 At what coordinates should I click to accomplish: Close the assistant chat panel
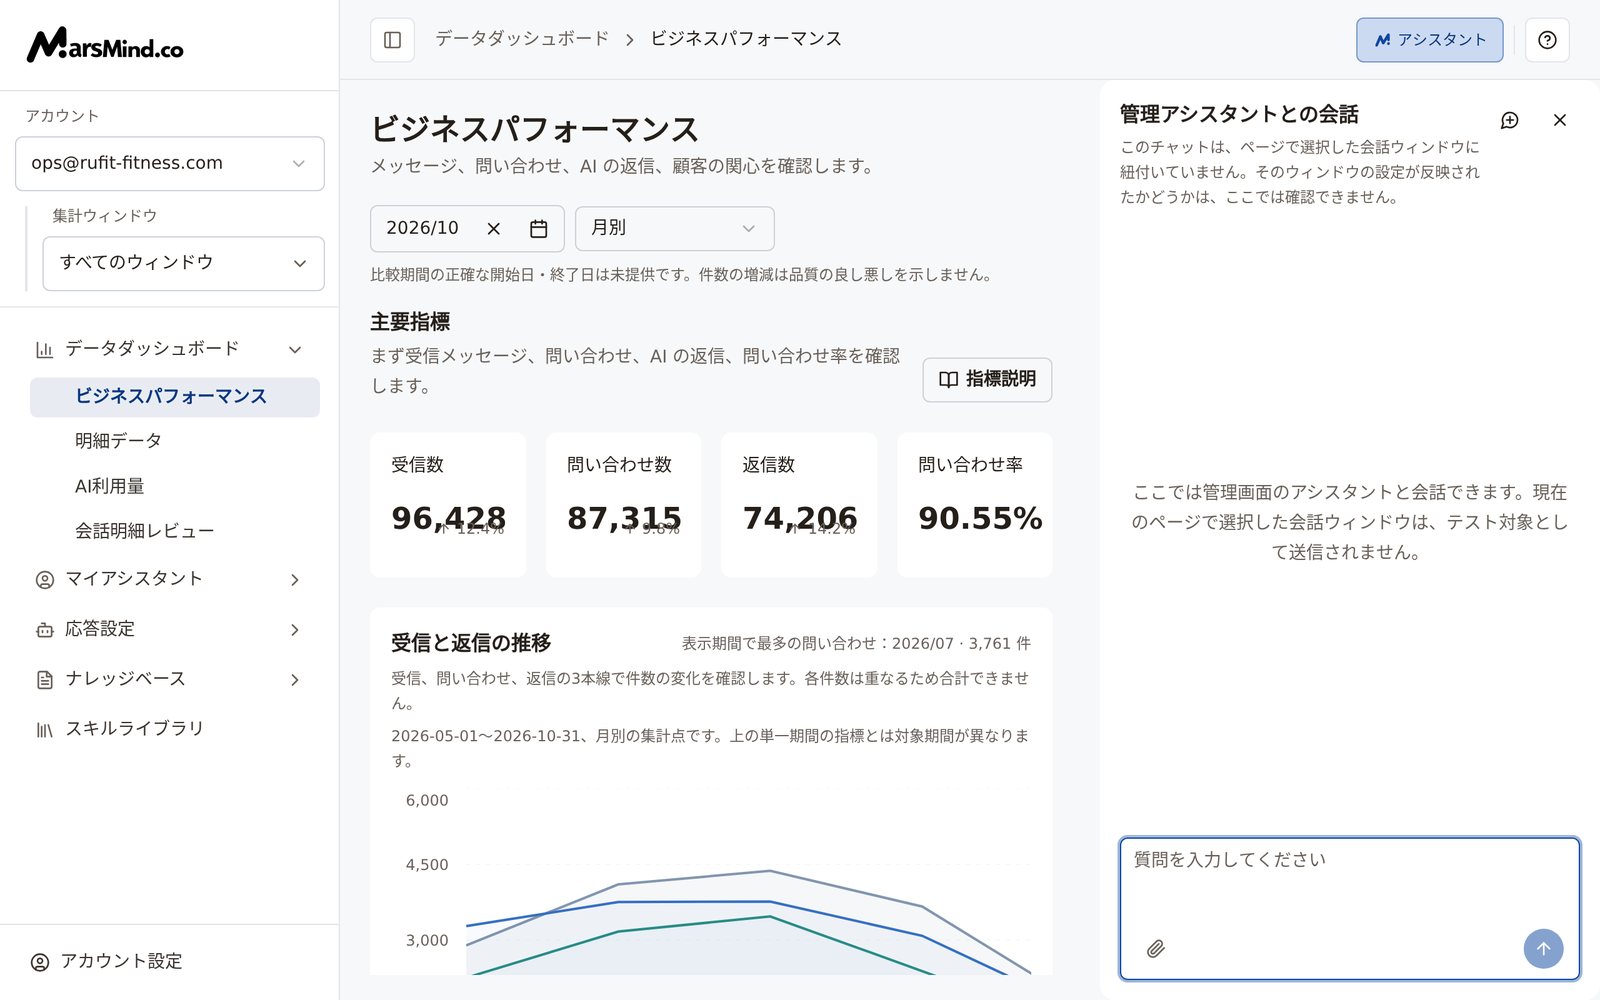1559,120
